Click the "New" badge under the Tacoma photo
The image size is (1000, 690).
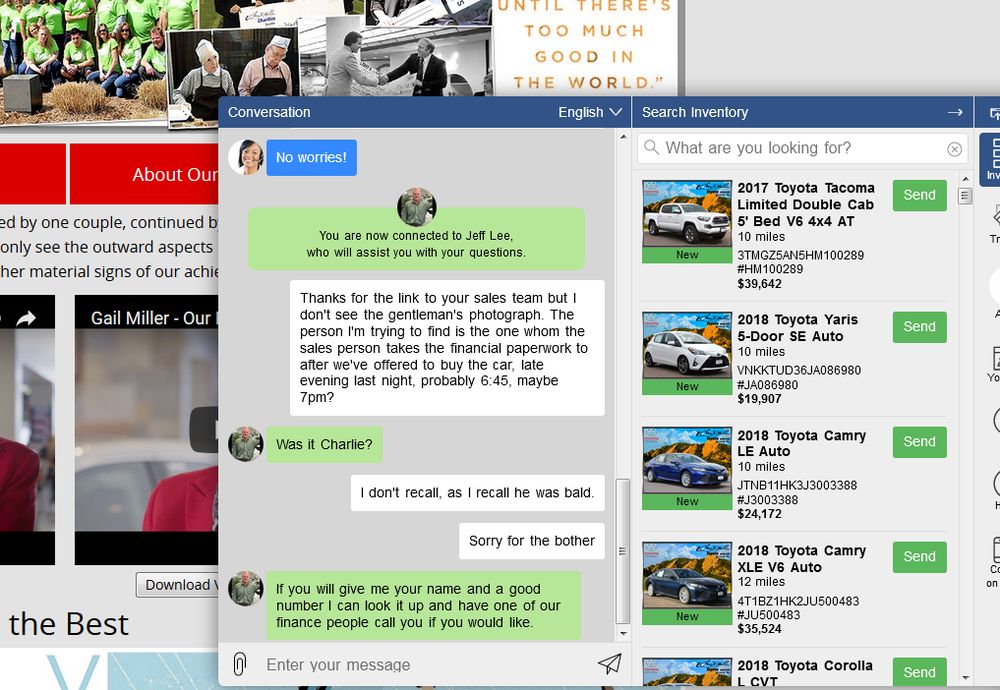(x=687, y=254)
